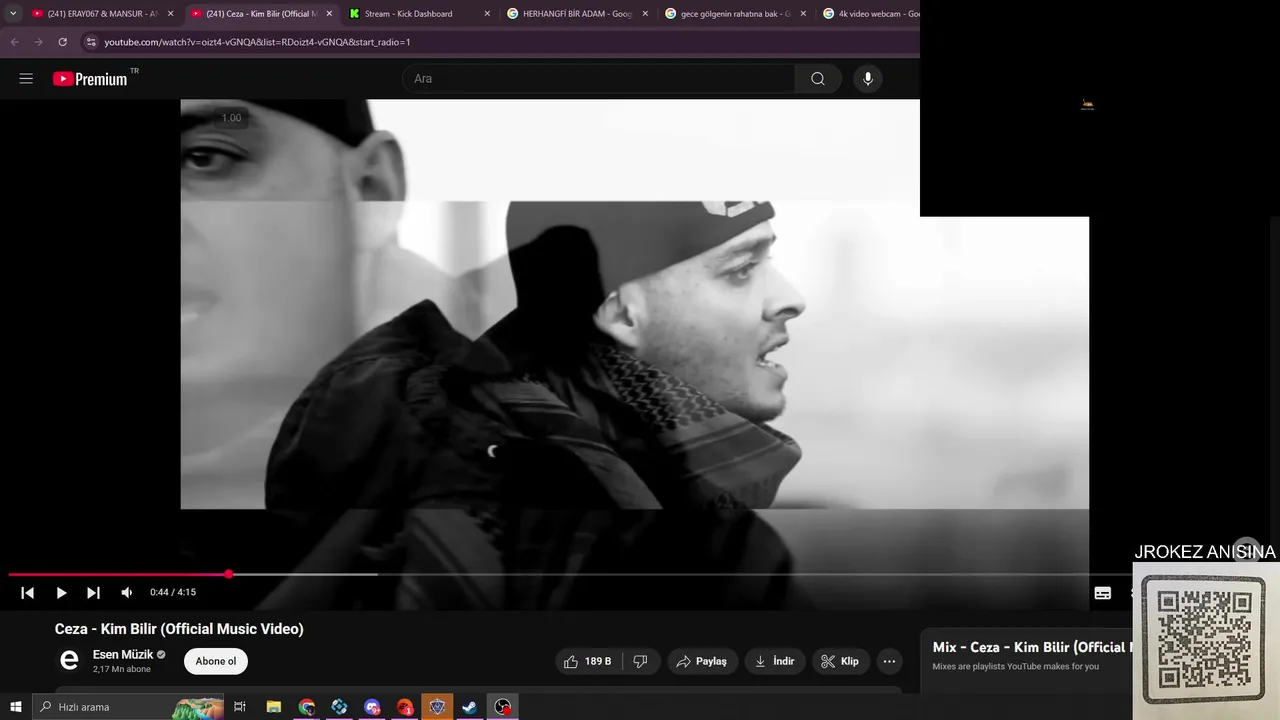Viewport: 1280px width, 720px height.
Task: Download the video with İndir
Action: click(774, 661)
